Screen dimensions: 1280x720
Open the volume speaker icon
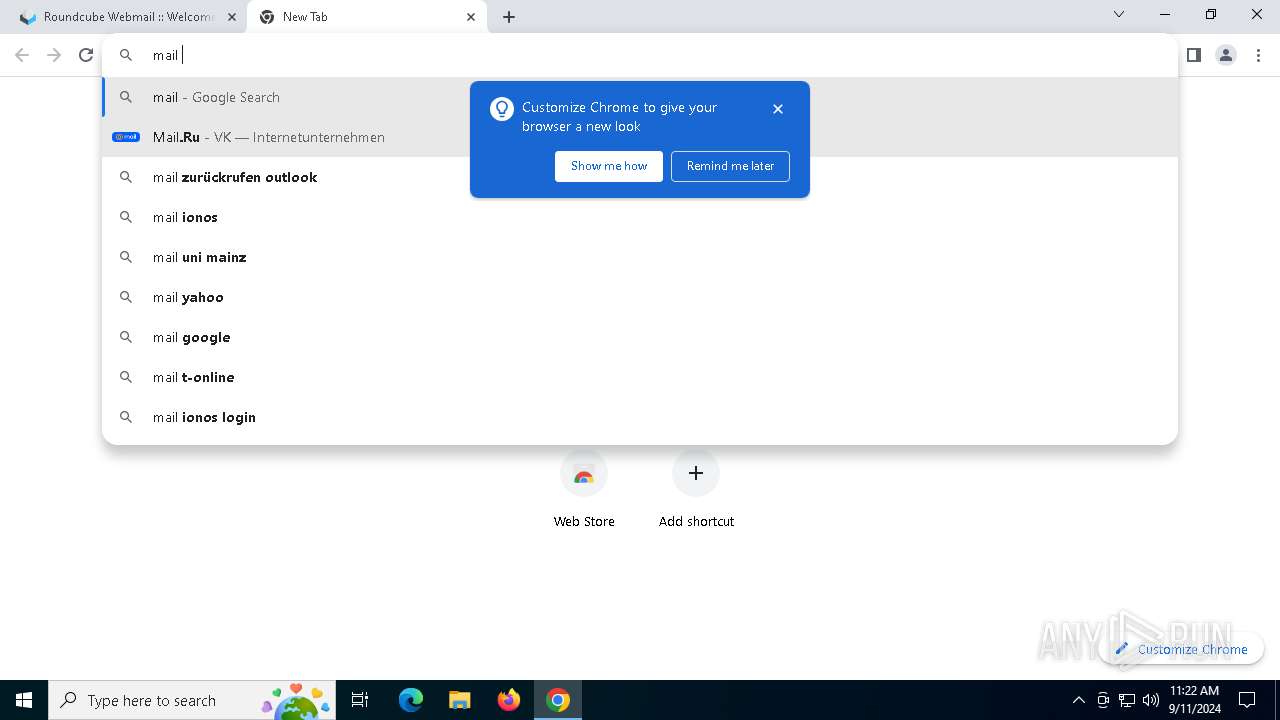pyautogui.click(x=1151, y=700)
